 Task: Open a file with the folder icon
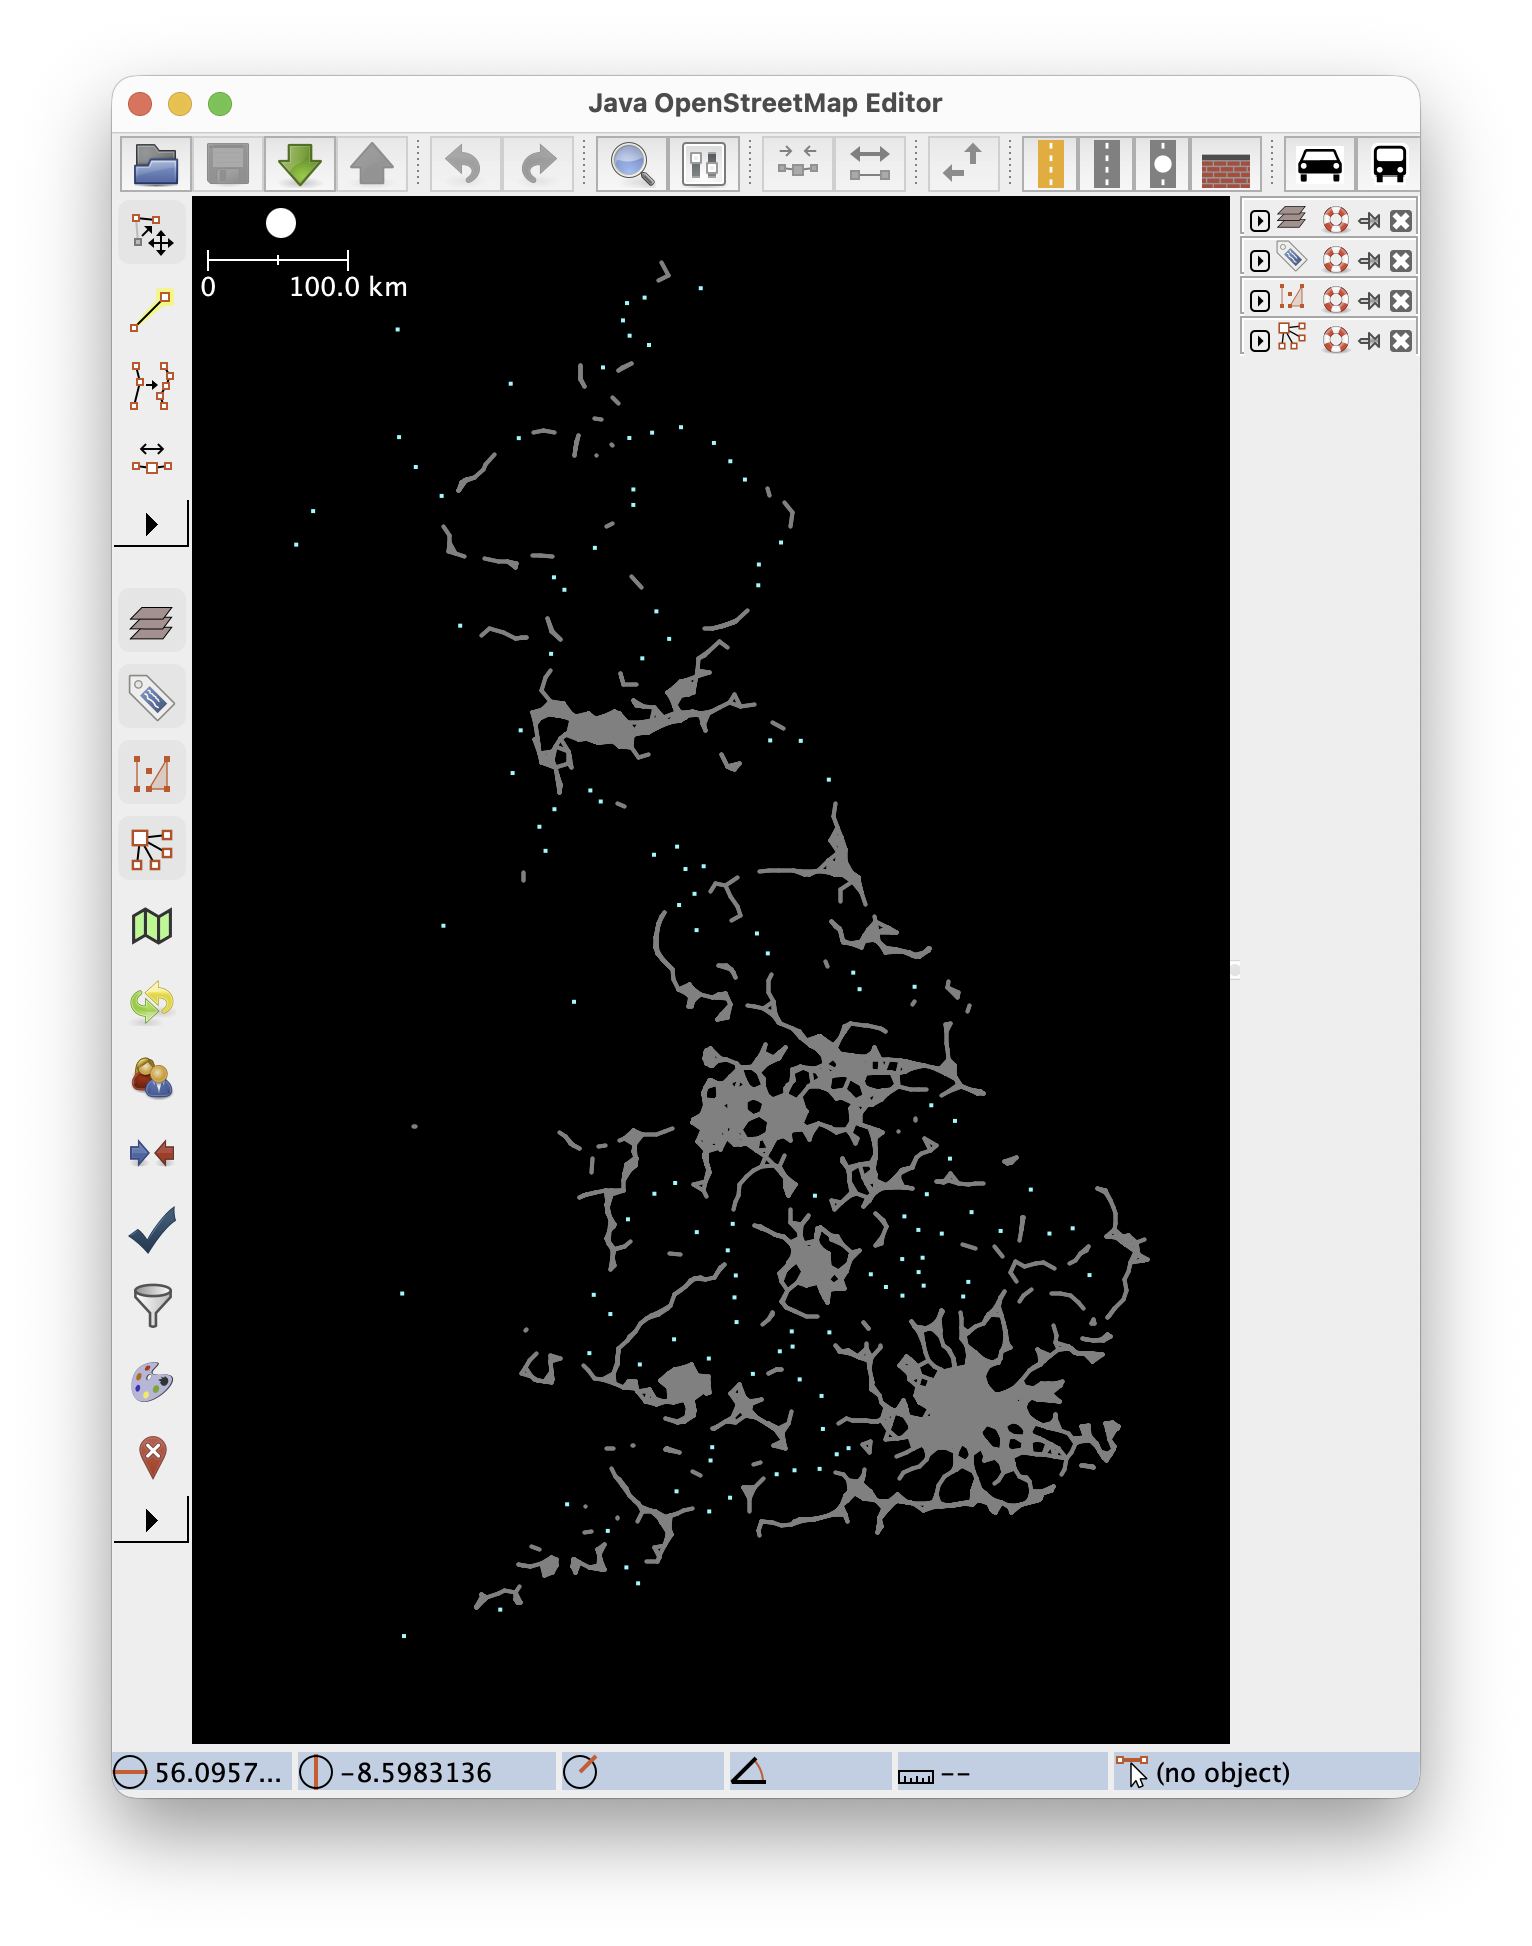[156, 164]
